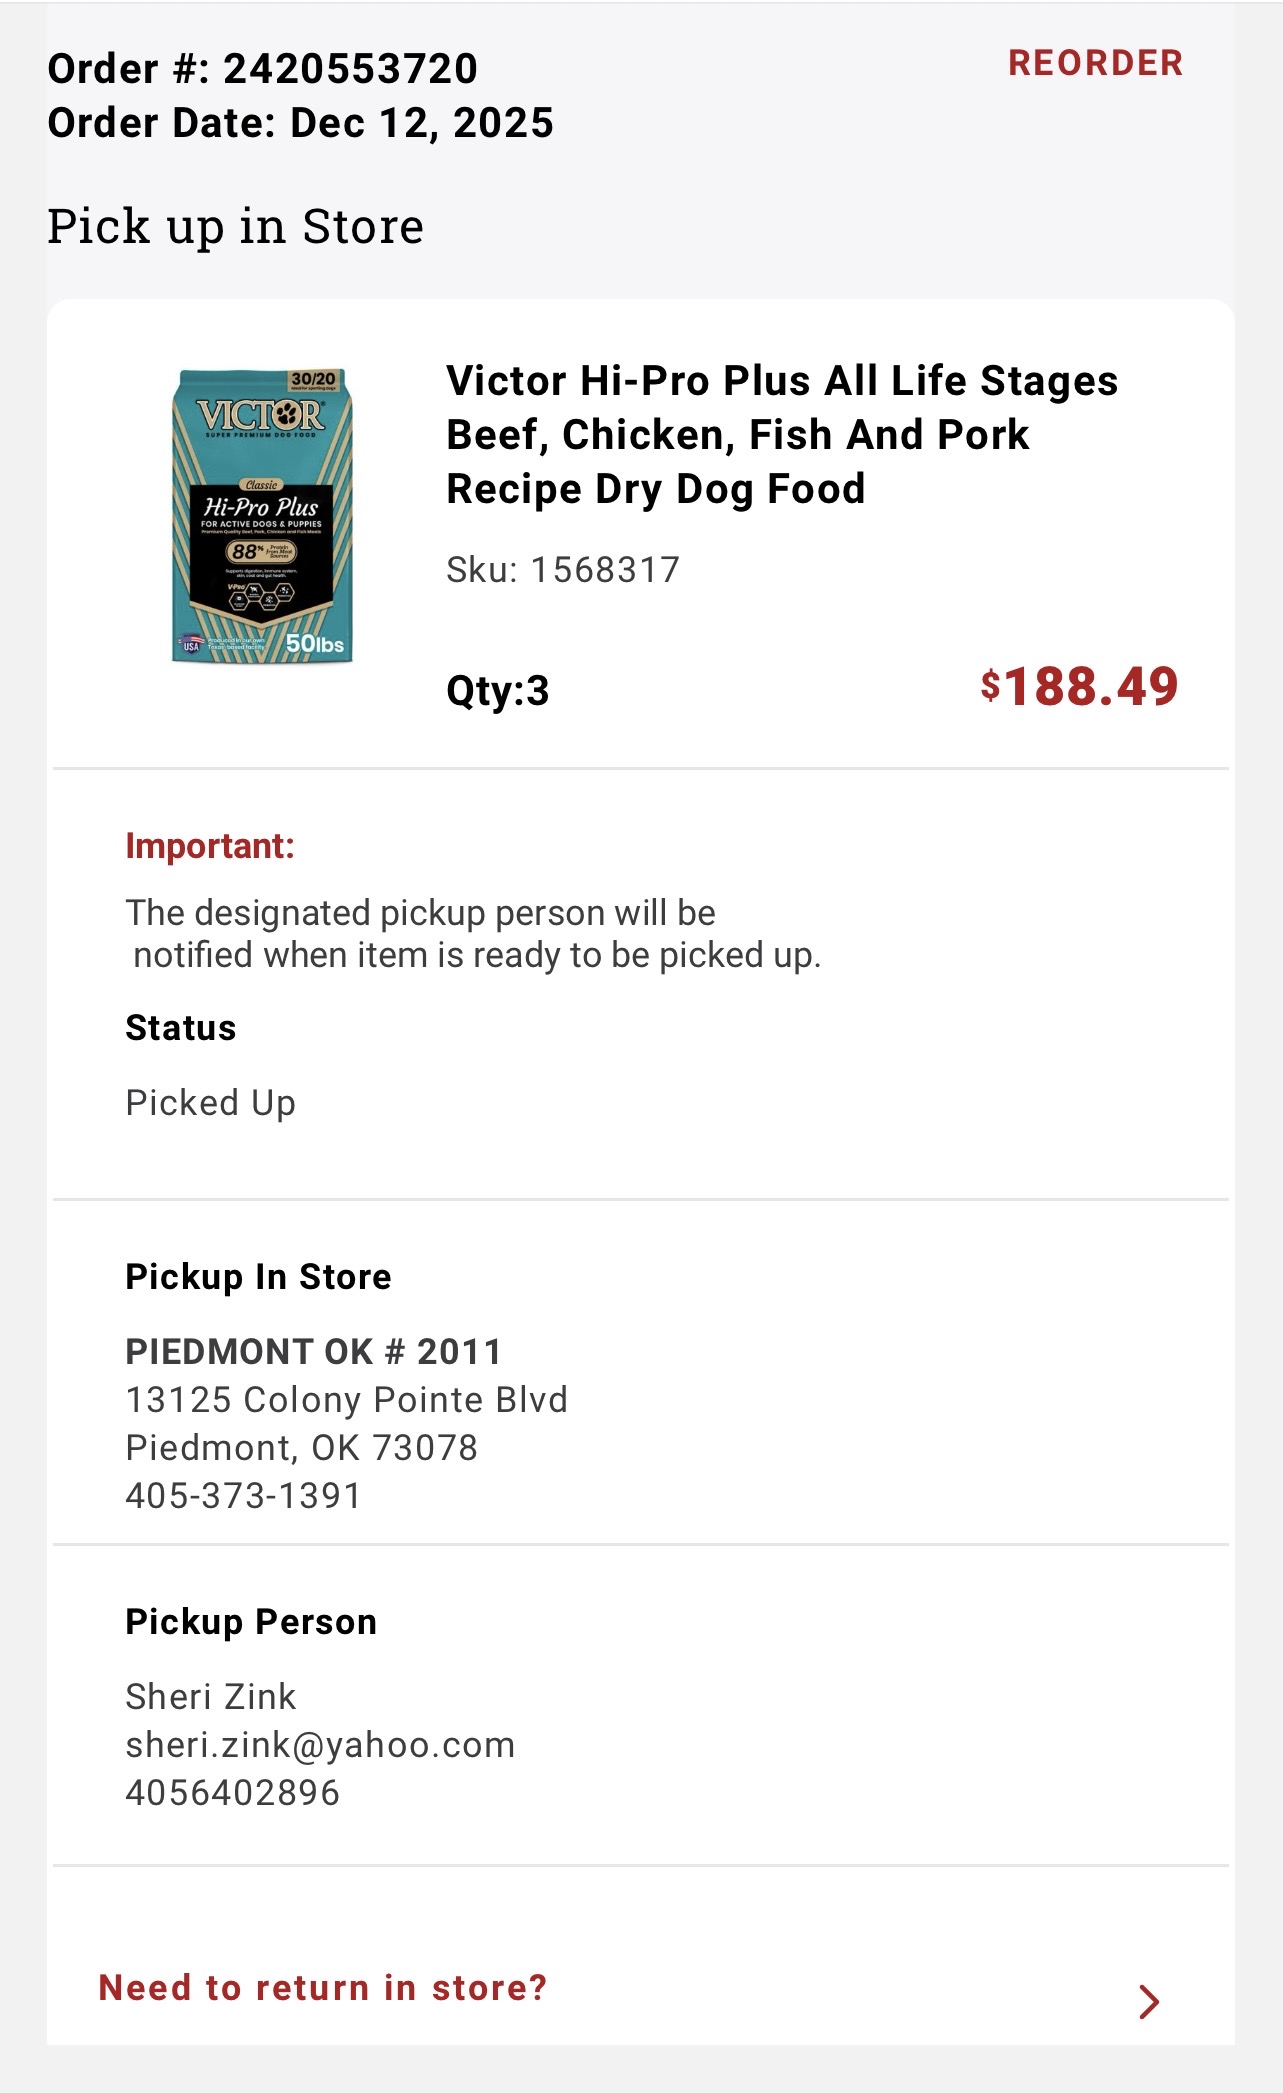Tap the "Pick up in Store" heading
The image size is (1283, 2093).
235,226
